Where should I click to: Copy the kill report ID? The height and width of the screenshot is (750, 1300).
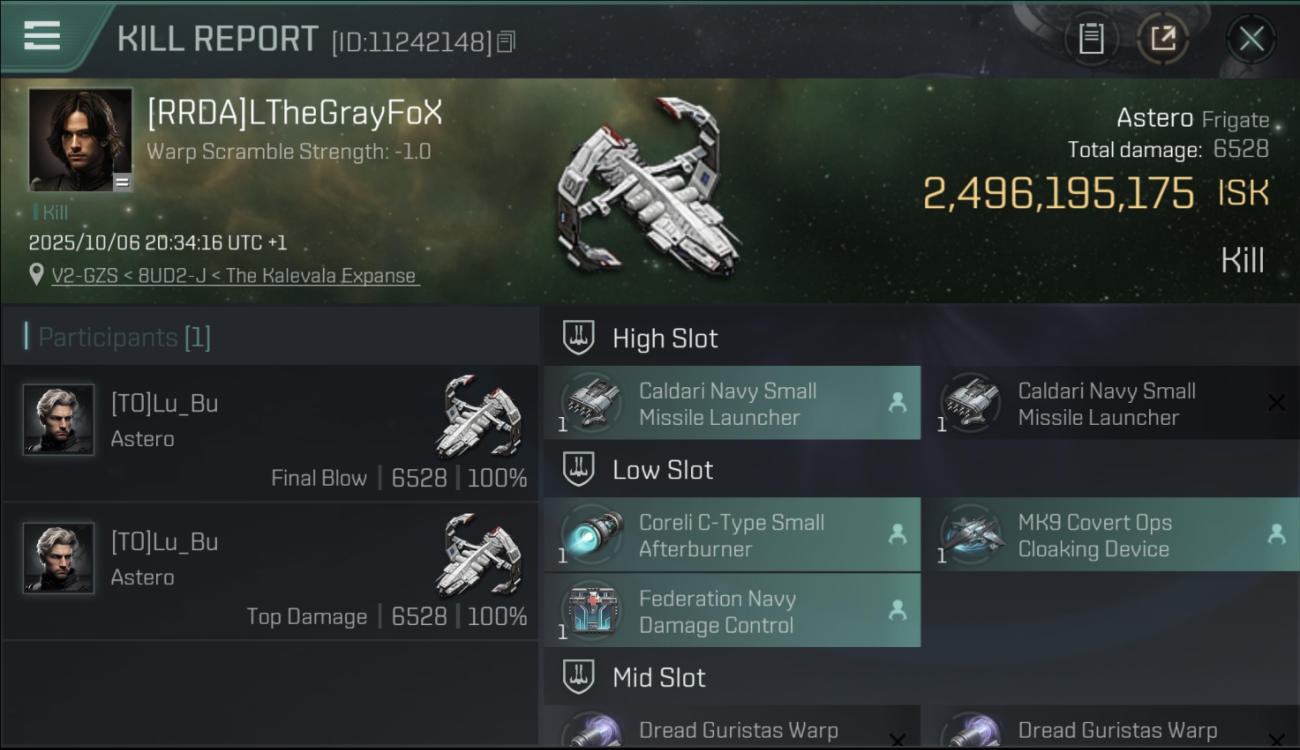tap(506, 42)
